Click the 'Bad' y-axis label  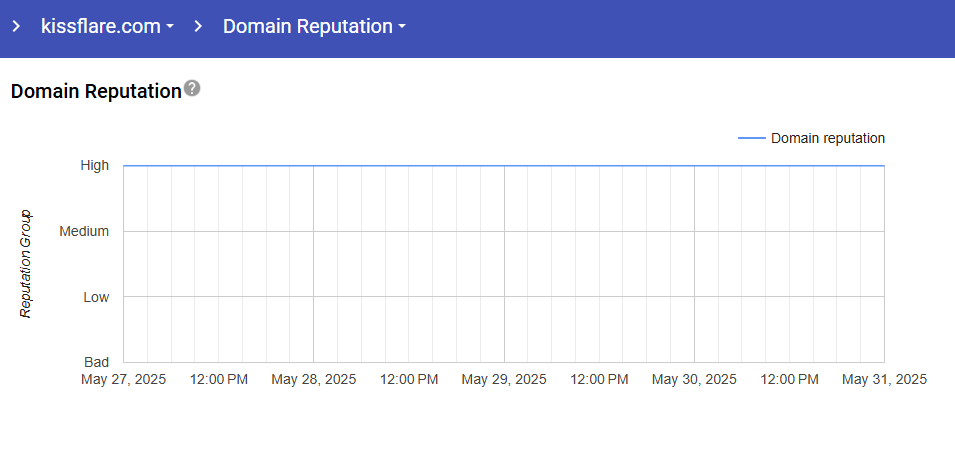coord(96,362)
